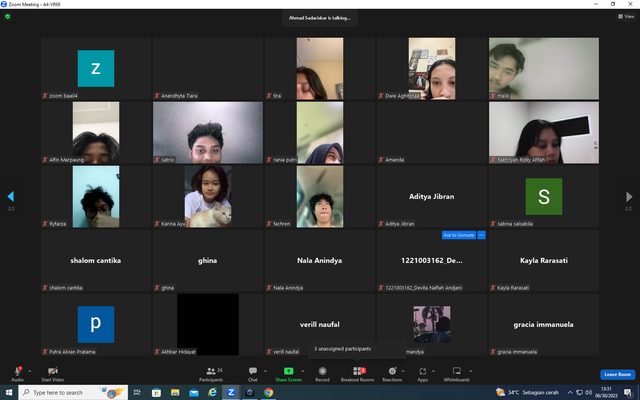This screenshot has height=400, width=640.
Task: Select satrio's video tile
Action: coord(208,133)
